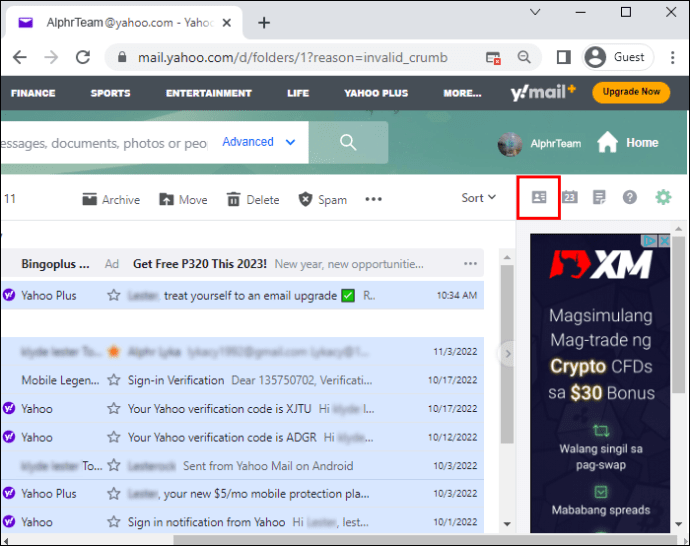
Task: Open the LIFE menu item
Action: click(298, 93)
